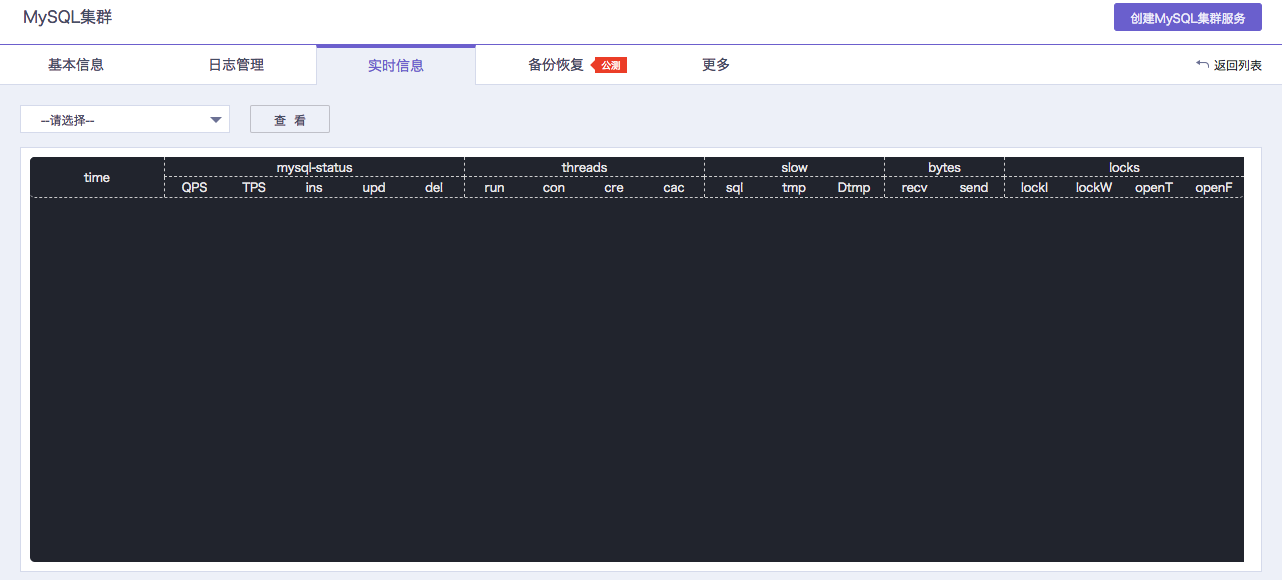Switch to the 基本信息 tab
The image size is (1282, 580).
76,65
